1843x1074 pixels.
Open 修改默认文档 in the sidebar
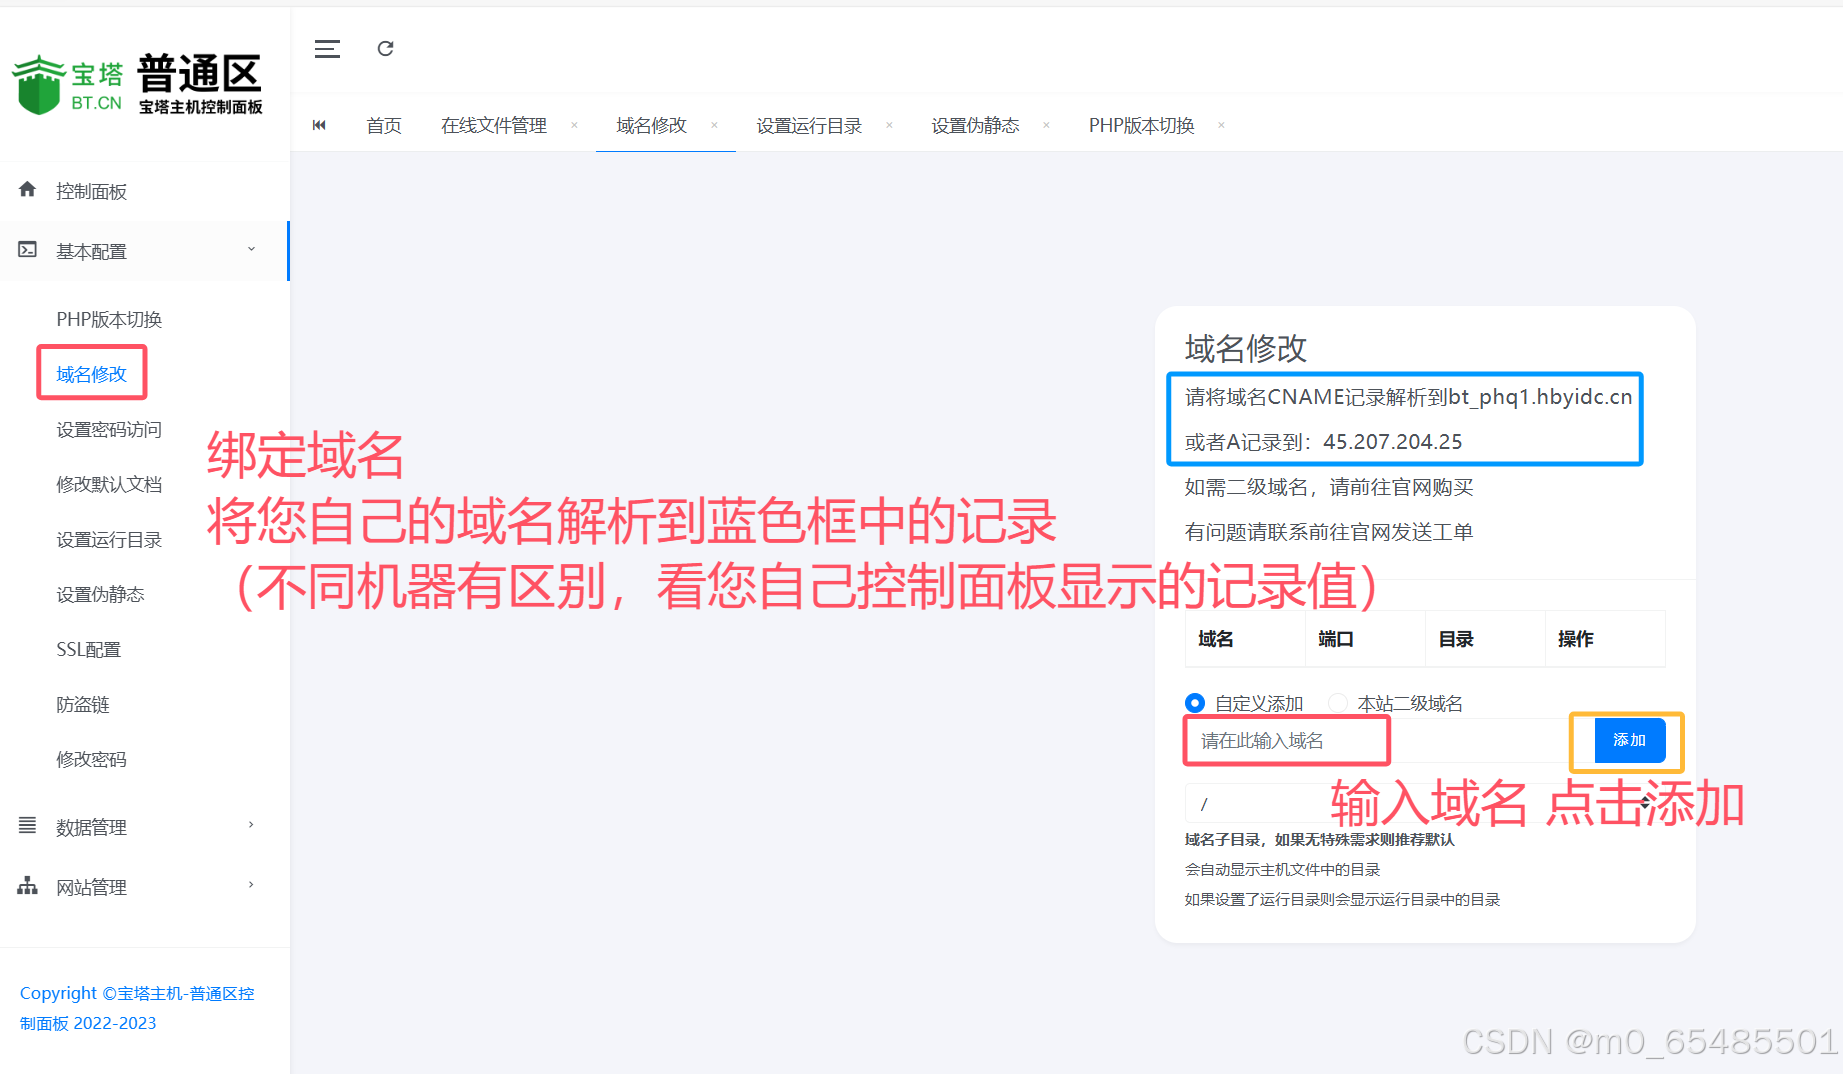click(x=109, y=484)
